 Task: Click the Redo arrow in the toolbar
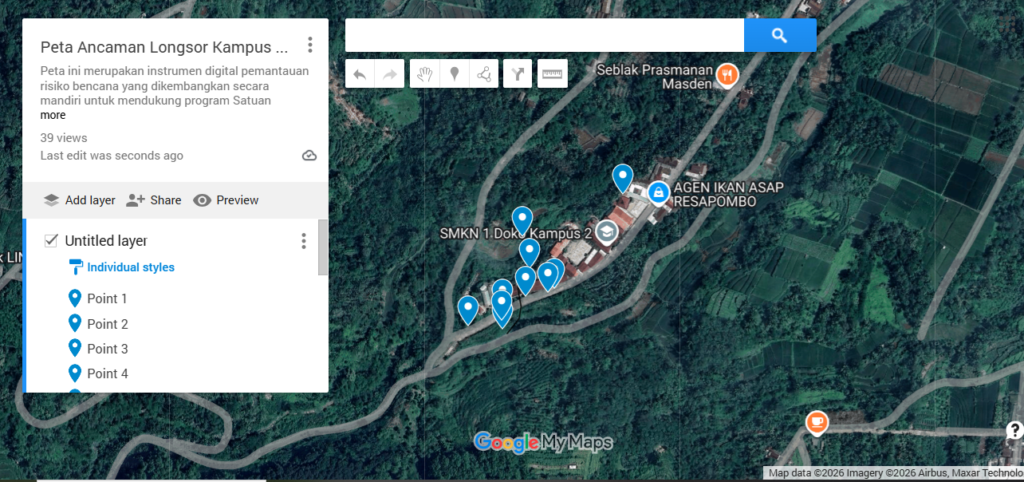click(x=389, y=74)
